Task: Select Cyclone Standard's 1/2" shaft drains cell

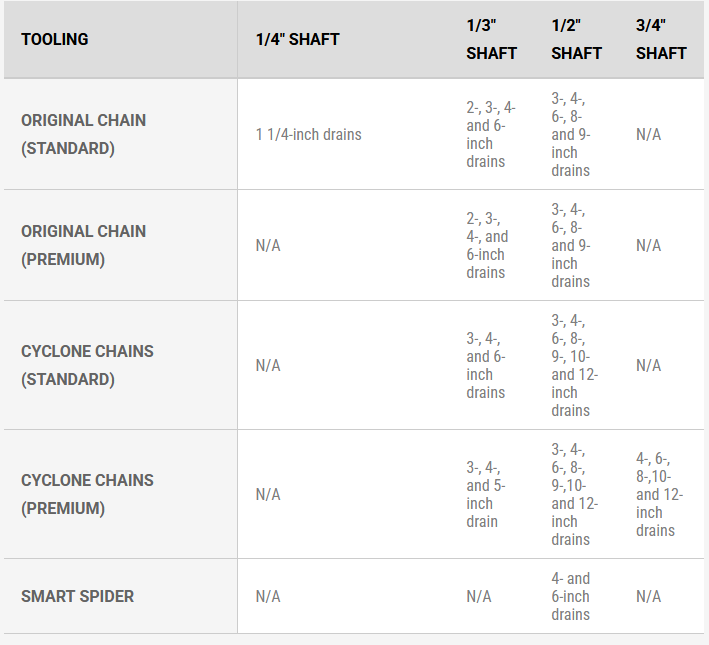Action: 574,365
